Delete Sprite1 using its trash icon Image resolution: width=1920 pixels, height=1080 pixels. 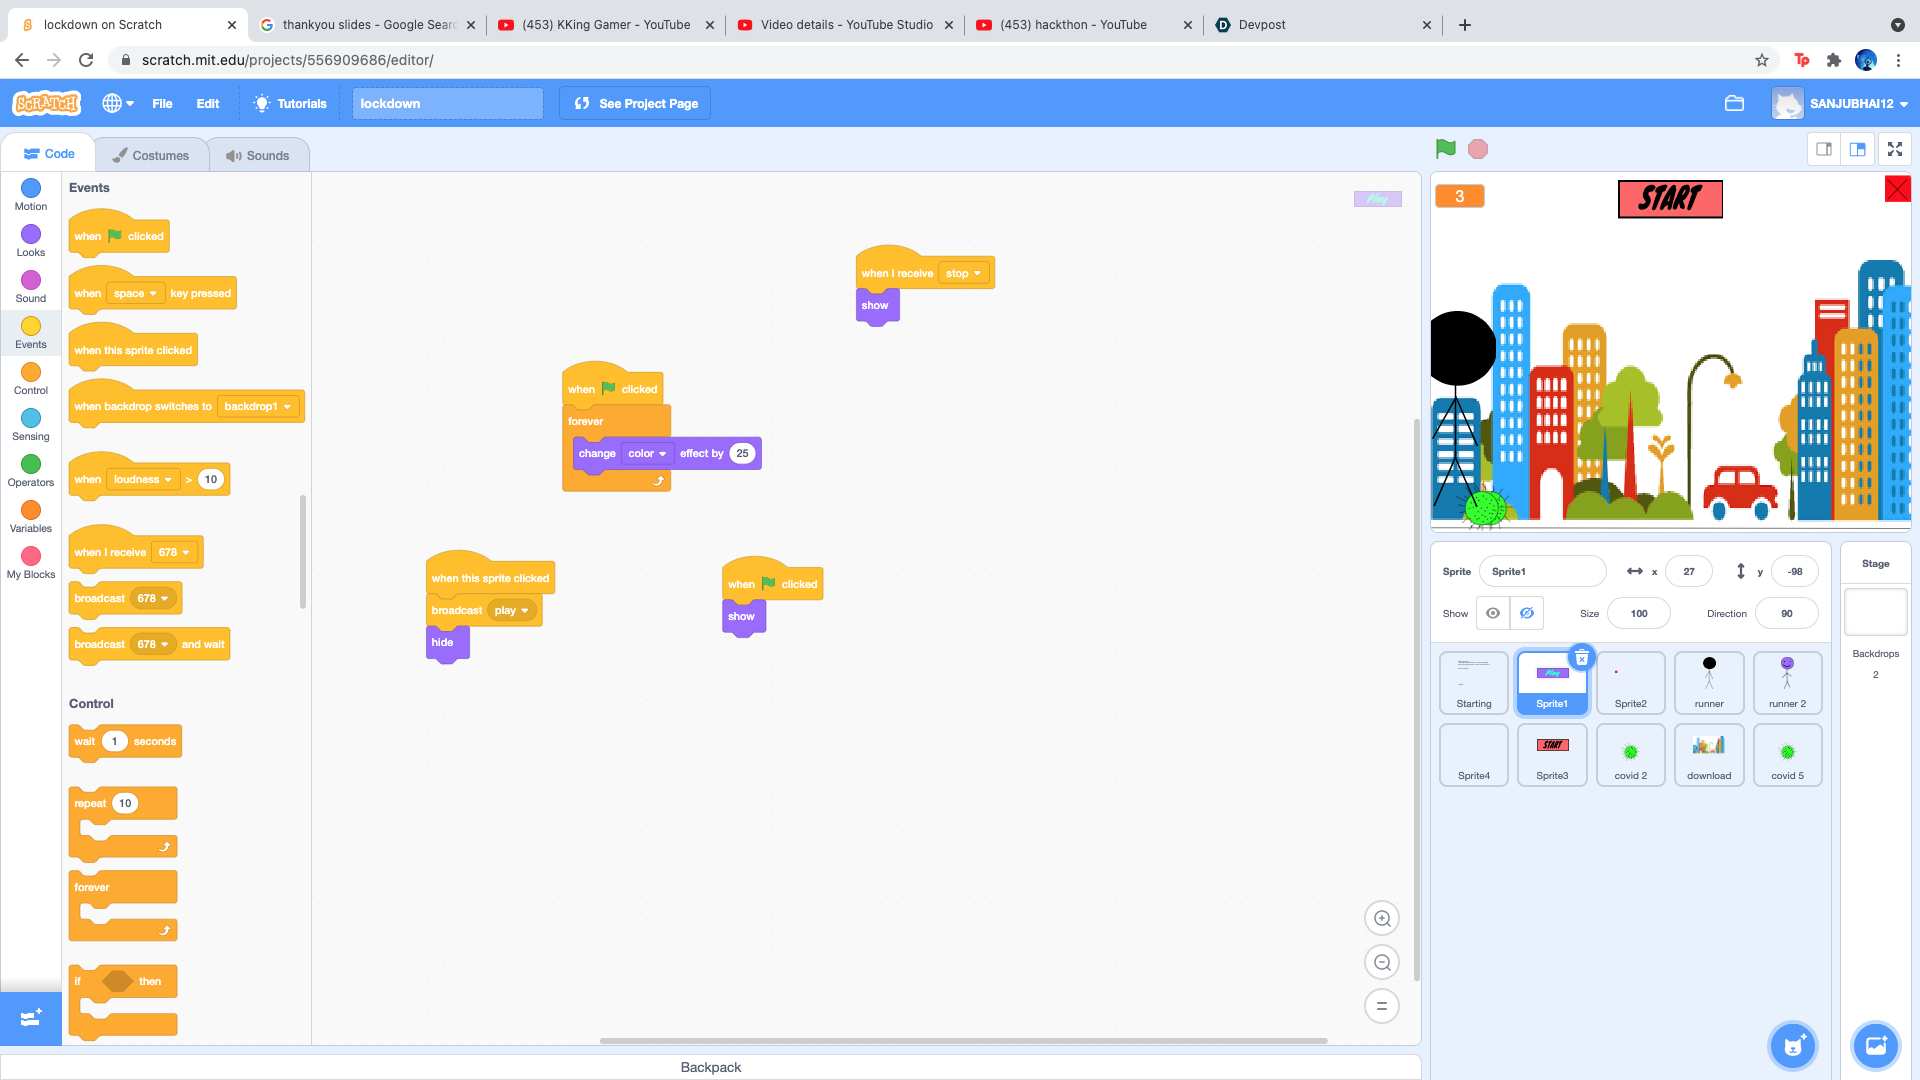coord(1581,657)
